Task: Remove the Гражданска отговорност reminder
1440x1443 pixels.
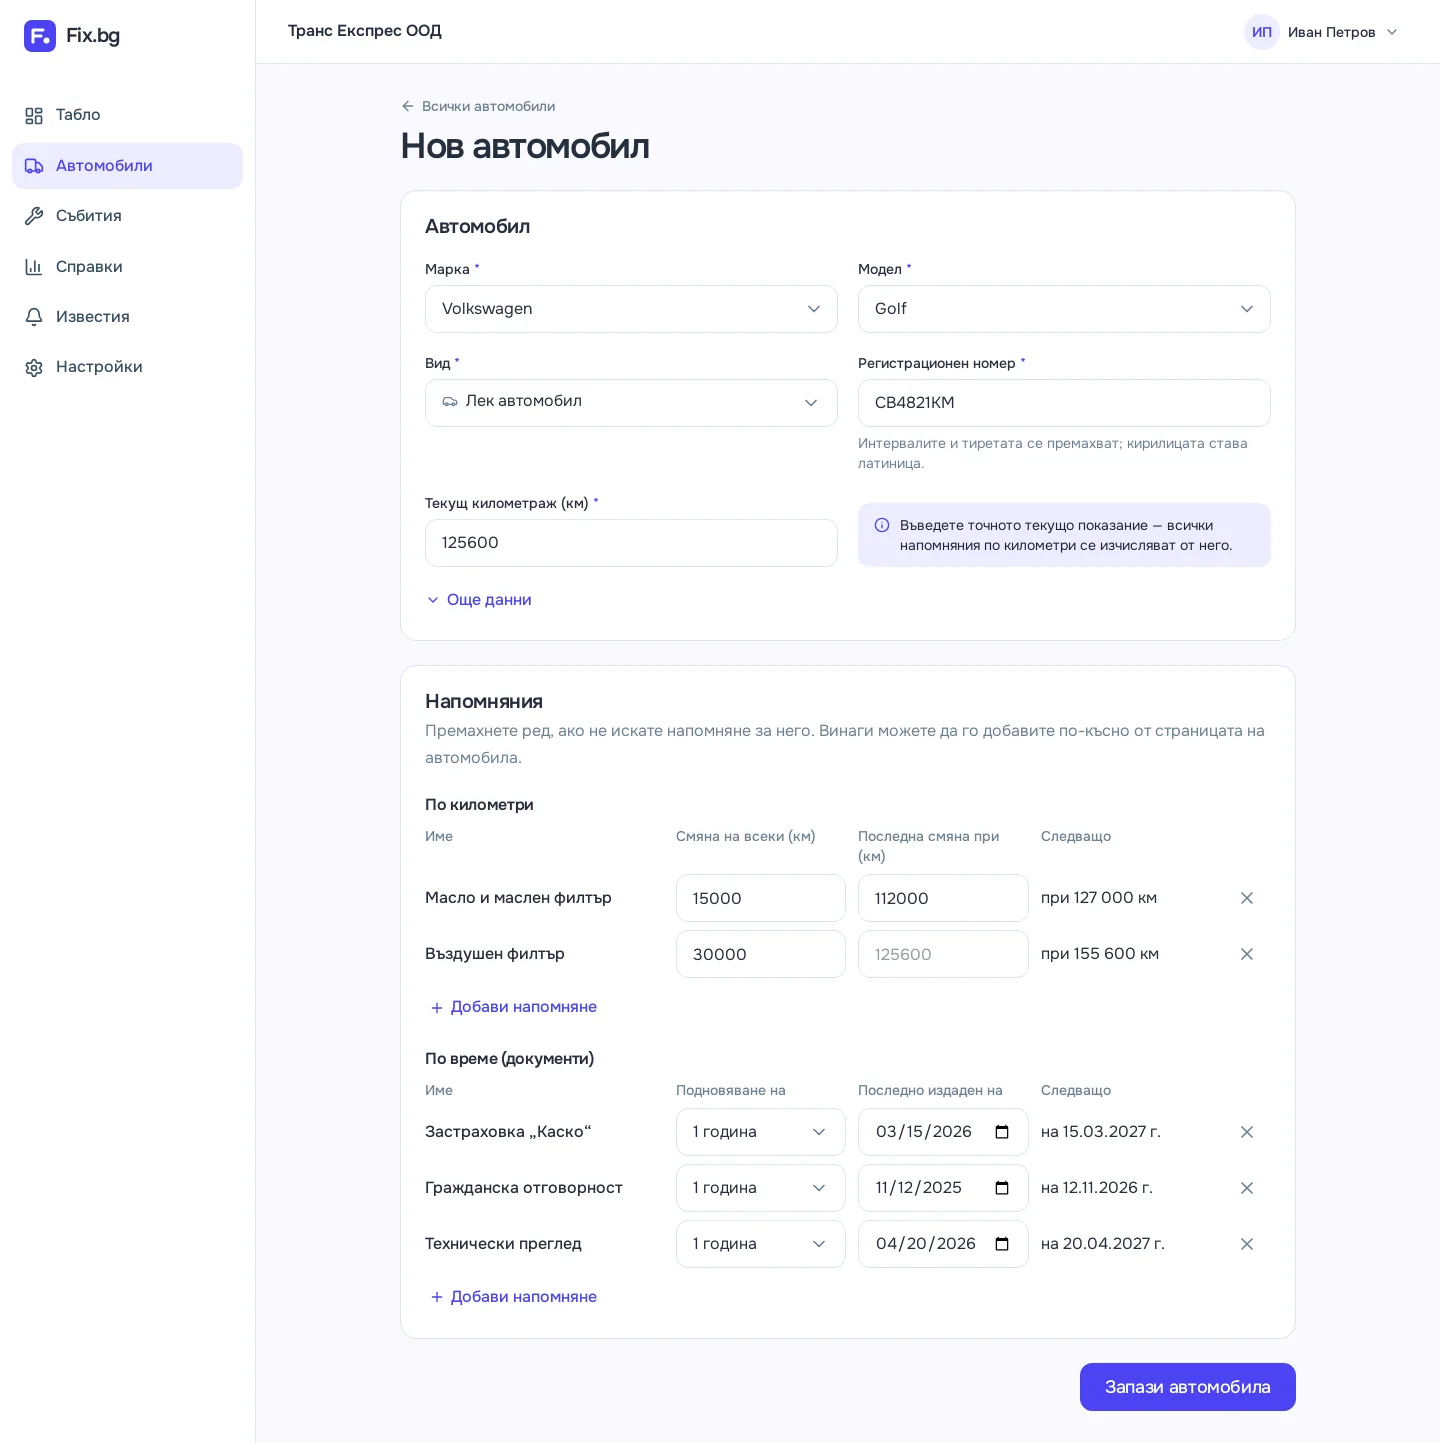Action: pyautogui.click(x=1246, y=1188)
